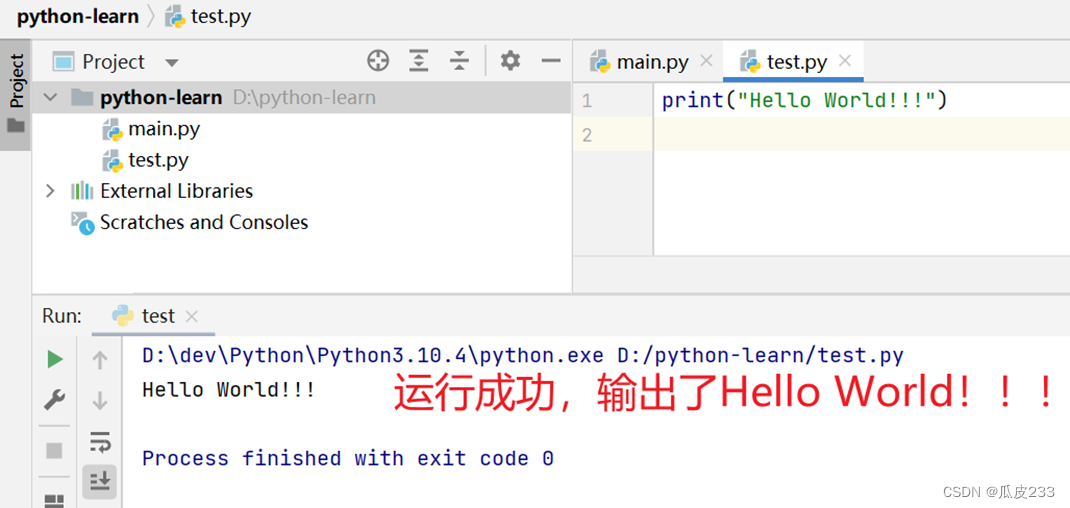Click the Project panel title label

(x=114, y=62)
